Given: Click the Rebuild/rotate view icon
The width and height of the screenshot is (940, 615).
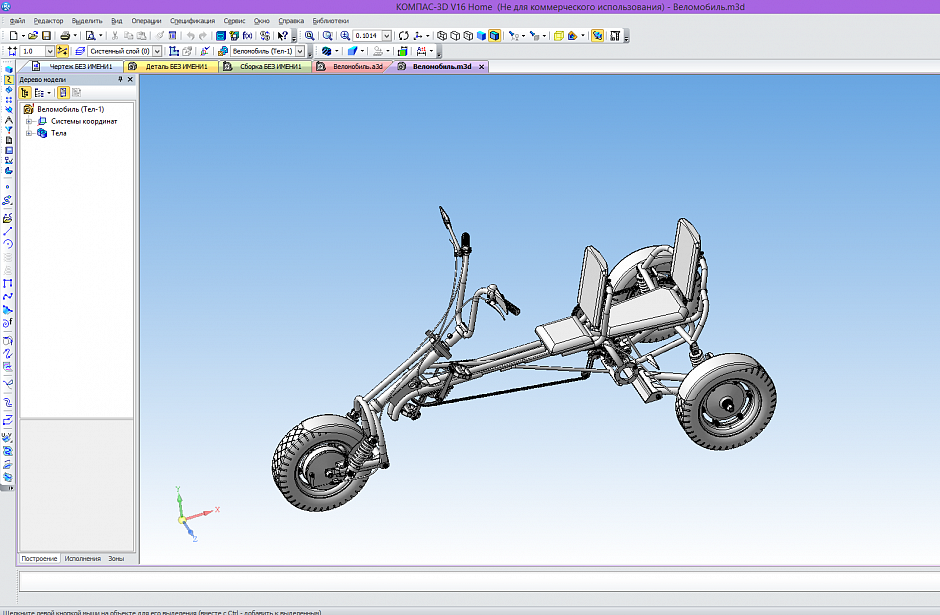Looking at the screenshot, I should [403, 36].
